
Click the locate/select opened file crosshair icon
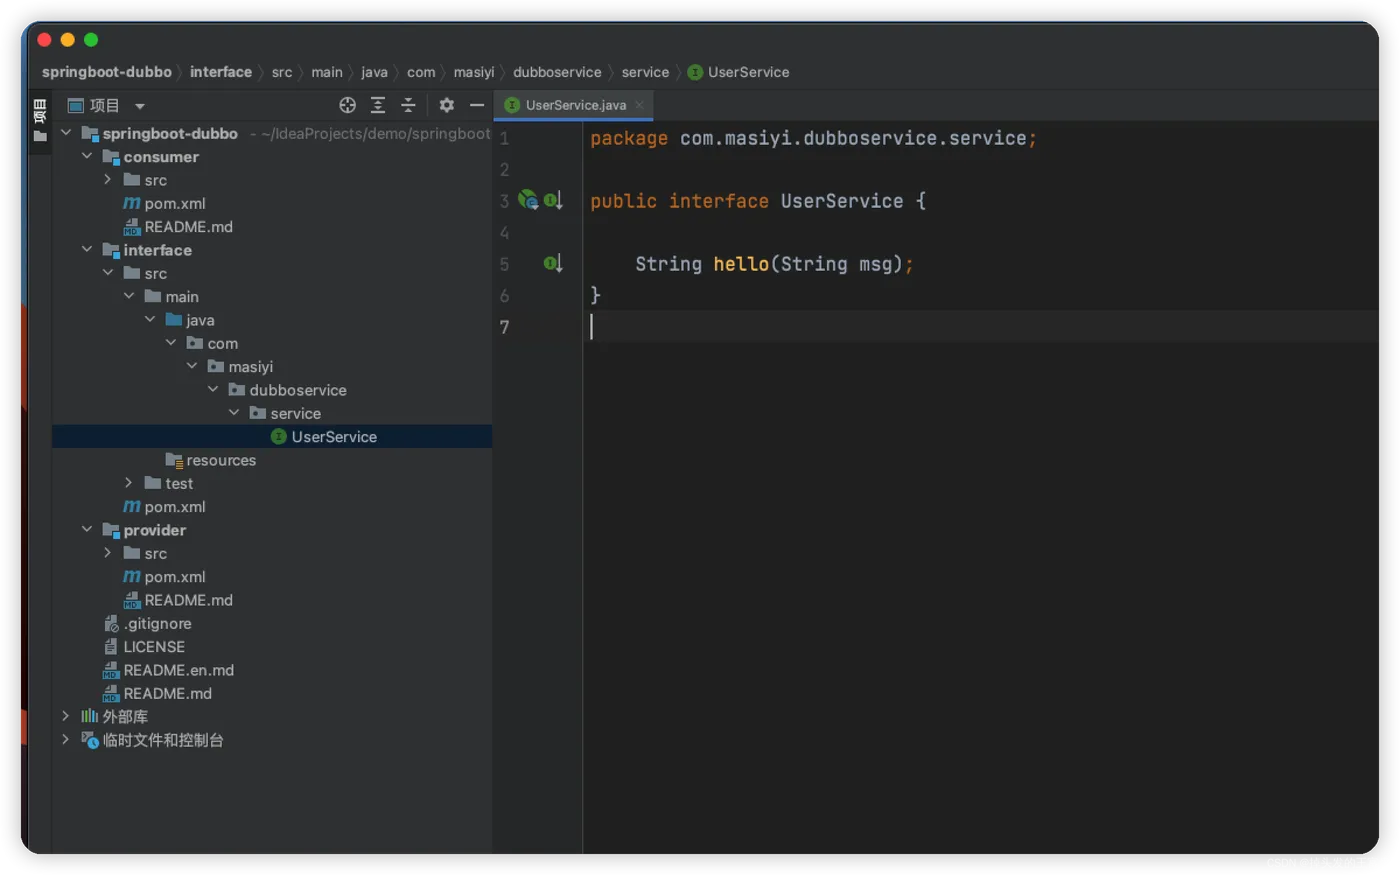[347, 105]
